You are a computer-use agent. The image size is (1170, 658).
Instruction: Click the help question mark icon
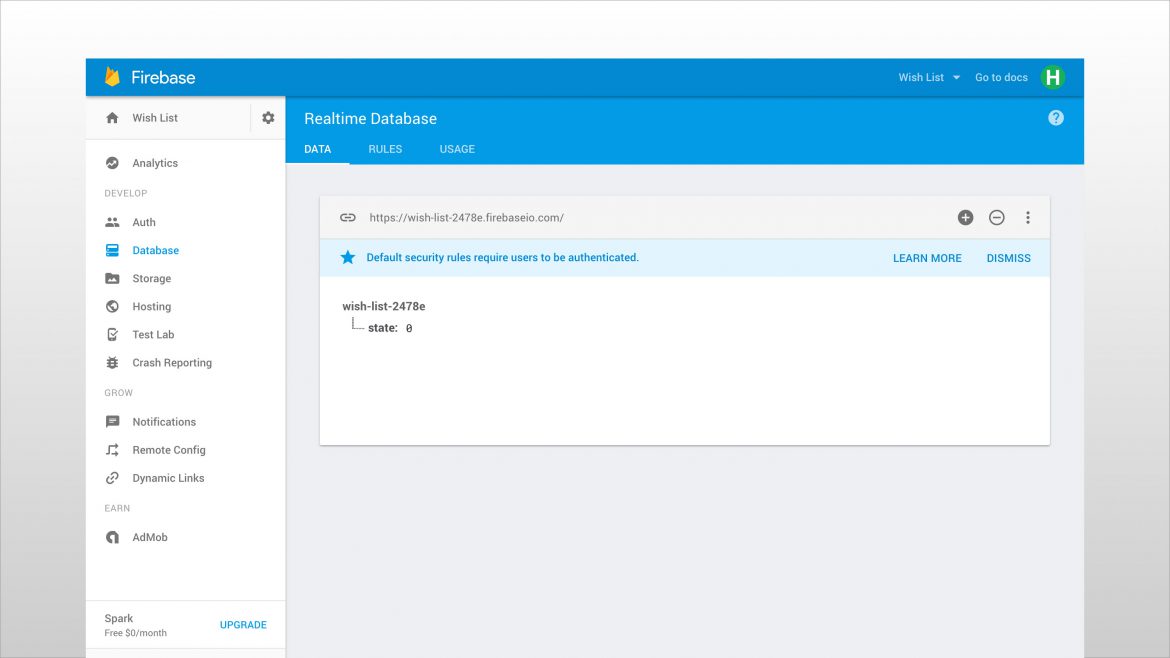pyautogui.click(x=1056, y=118)
